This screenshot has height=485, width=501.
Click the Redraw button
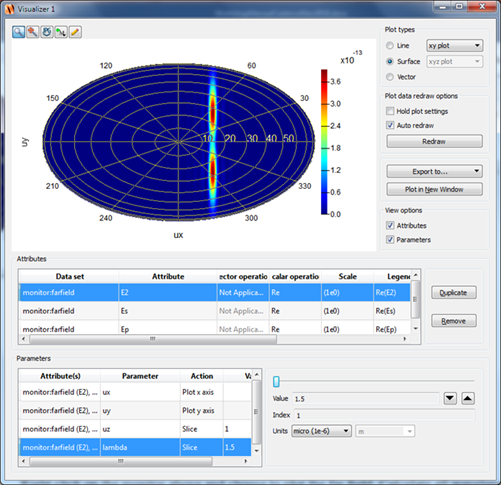tap(434, 141)
